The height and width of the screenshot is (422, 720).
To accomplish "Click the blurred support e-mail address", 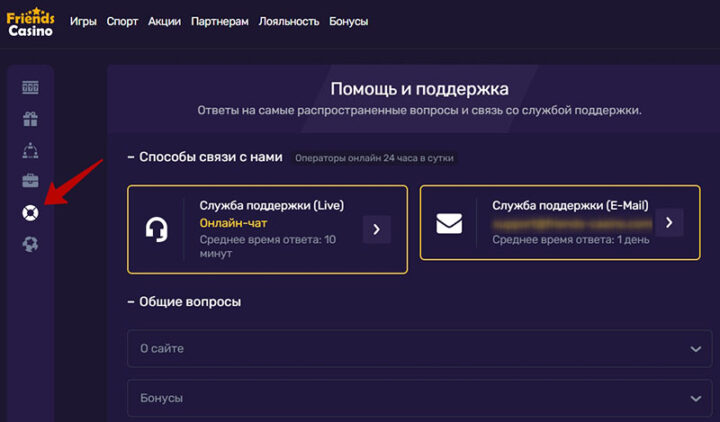I will 572,224.
